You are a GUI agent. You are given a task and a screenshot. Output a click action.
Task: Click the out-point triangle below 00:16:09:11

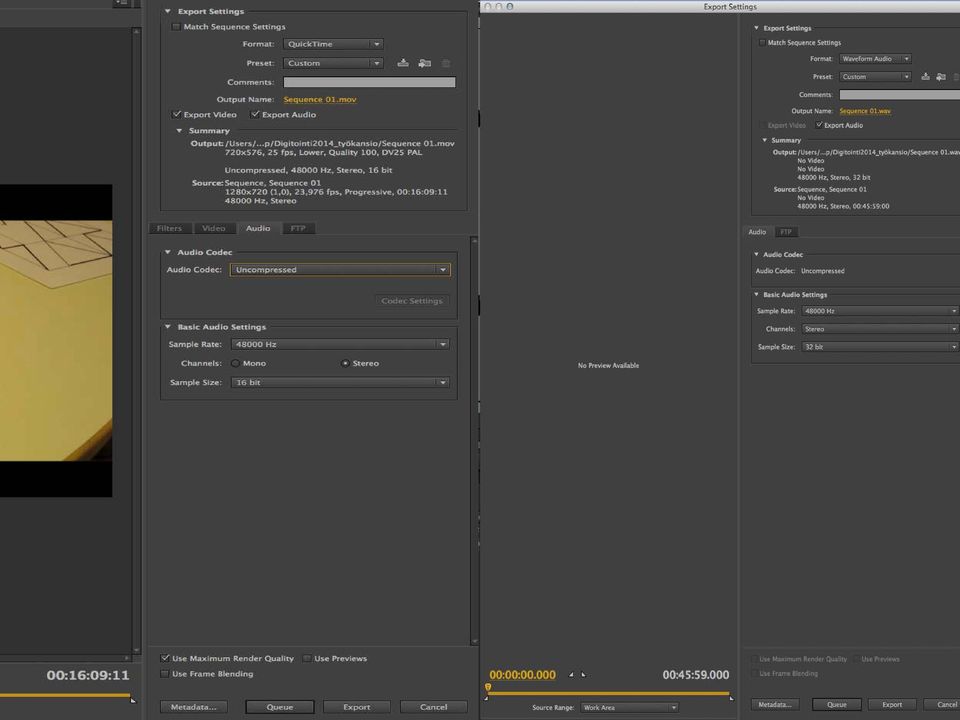pos(133,700)
